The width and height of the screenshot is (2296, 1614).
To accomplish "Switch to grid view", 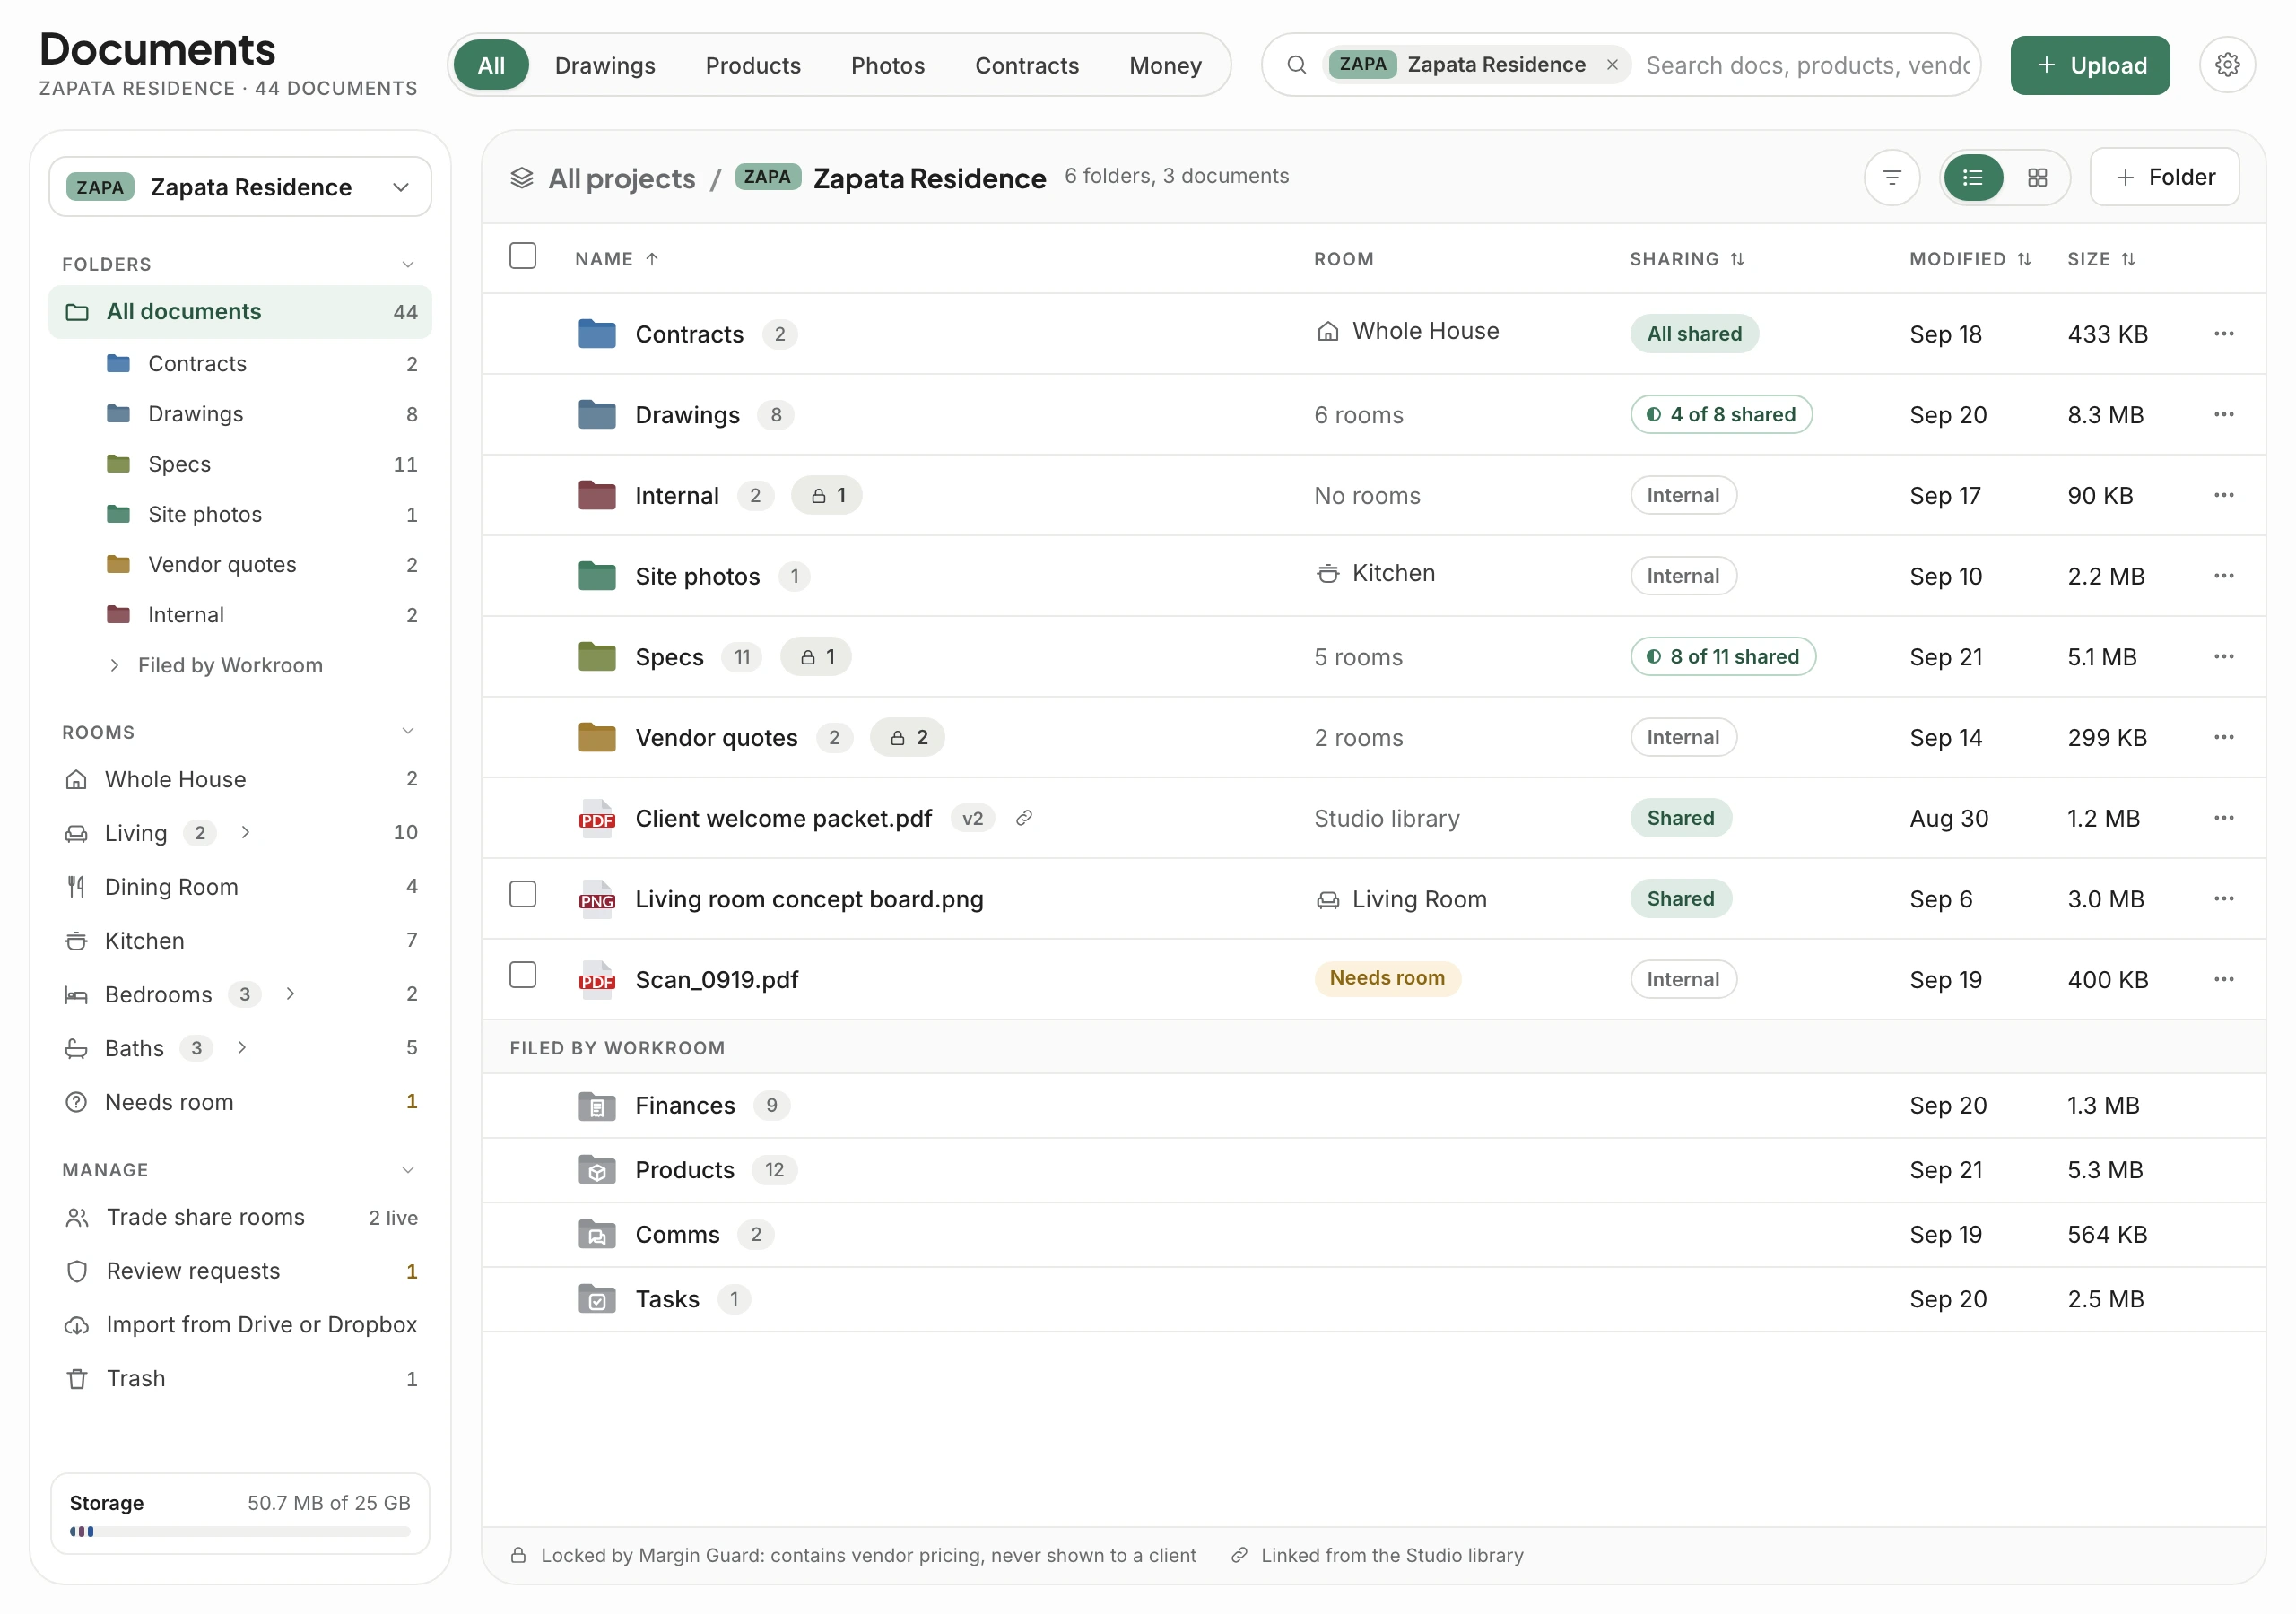I will [2037, 178].
